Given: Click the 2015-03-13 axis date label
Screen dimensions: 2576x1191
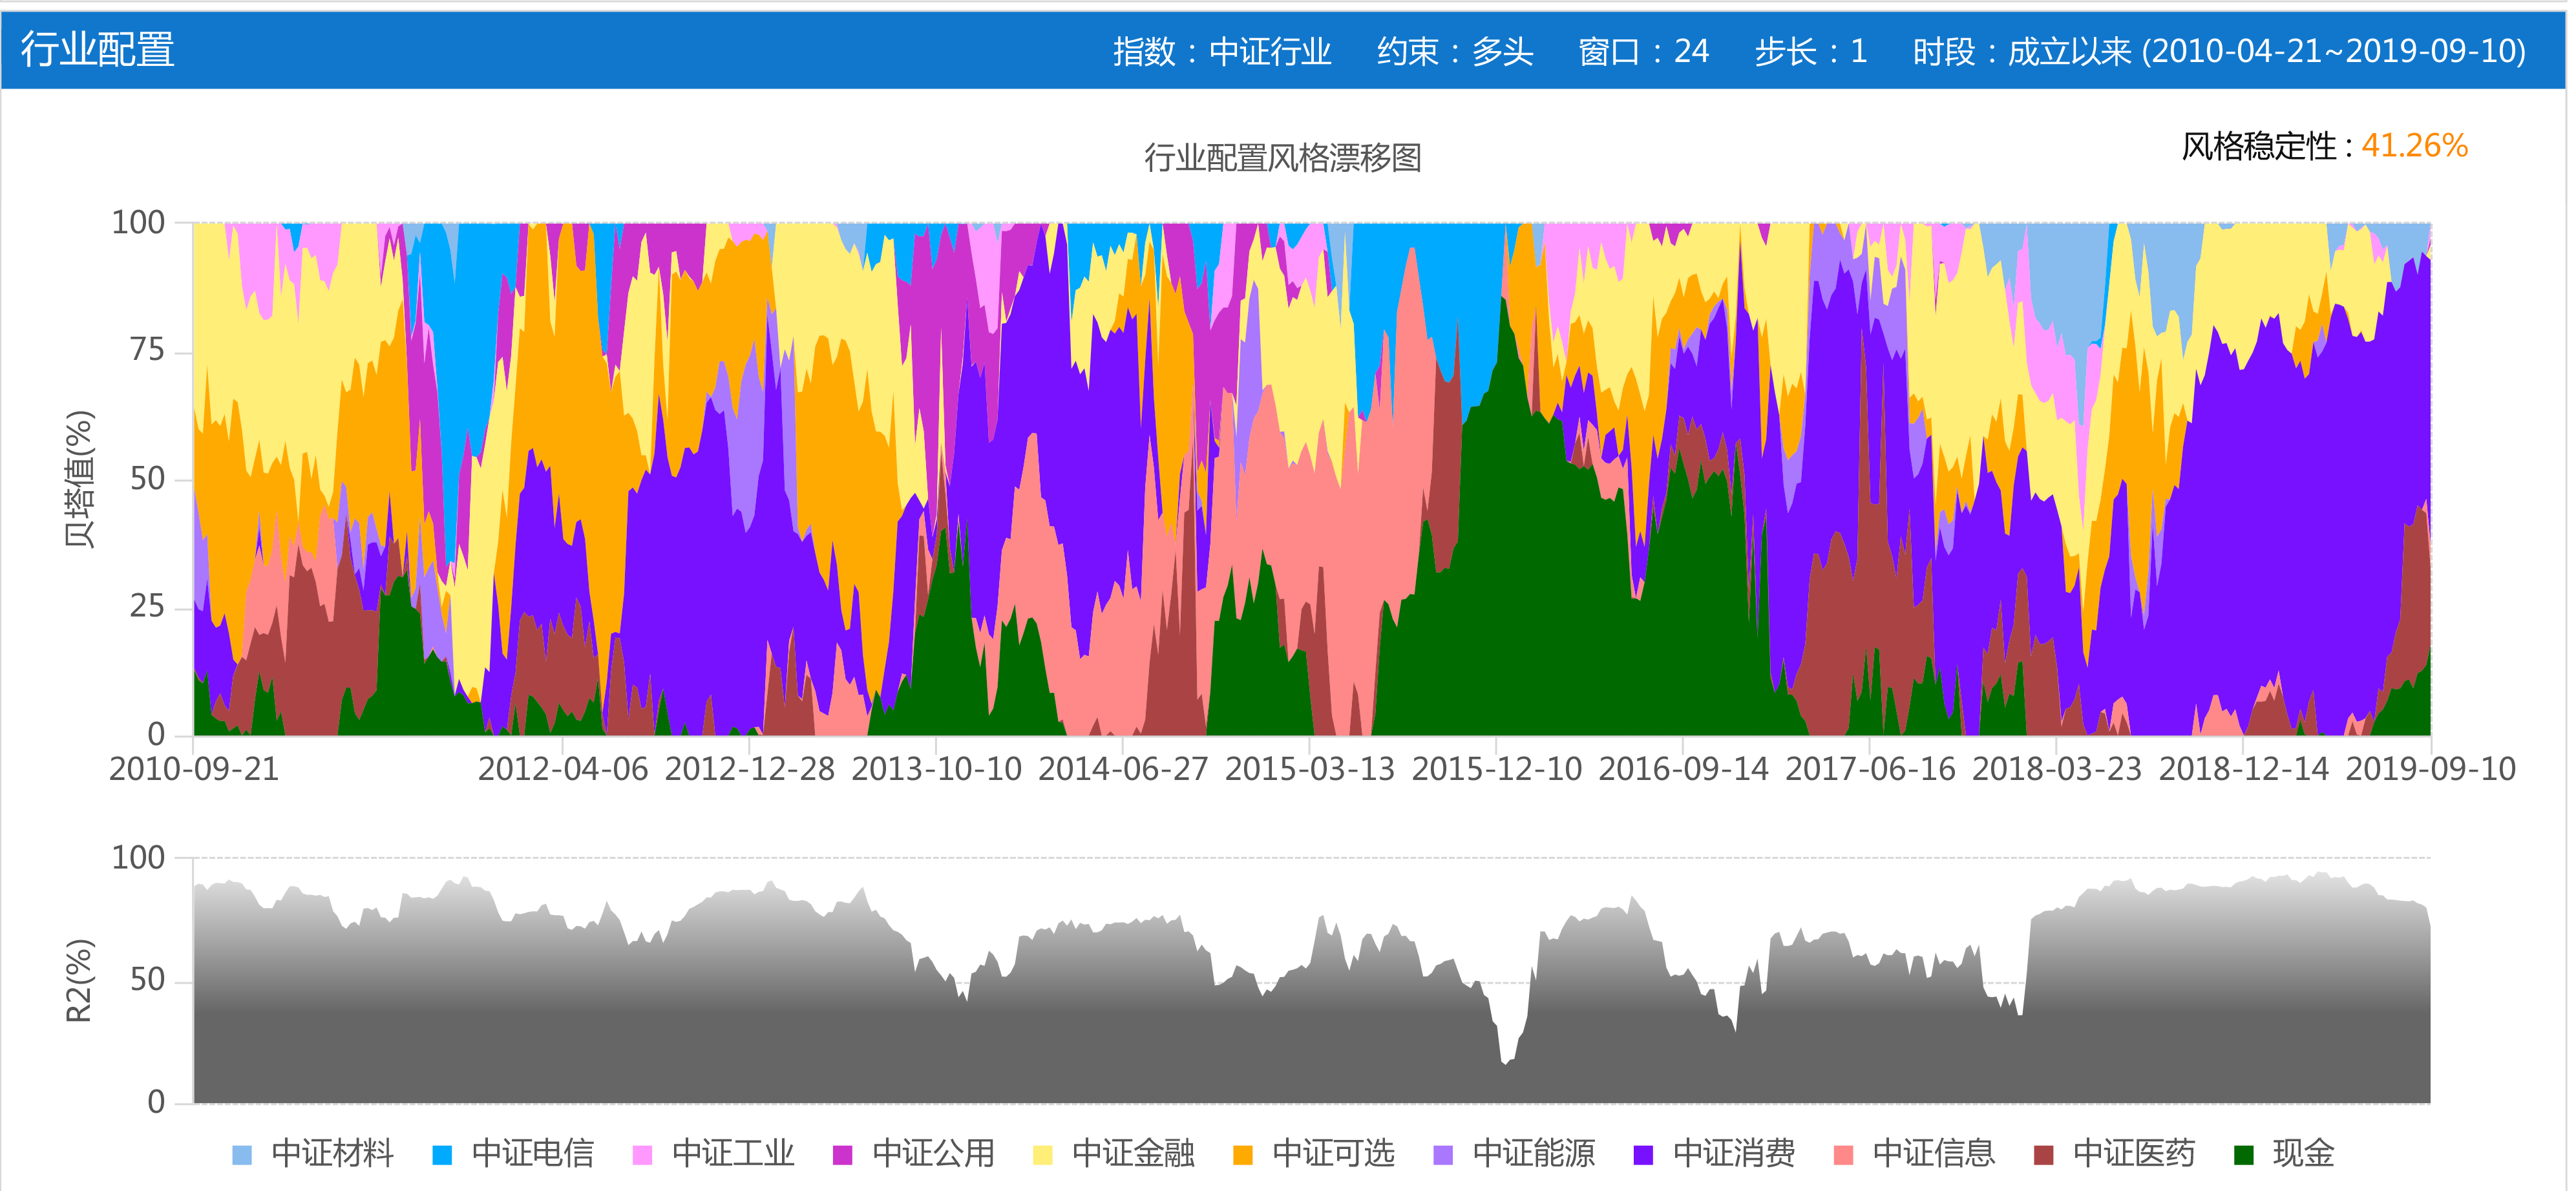Looking at the screenshot, I should (x=1310, y=769).
